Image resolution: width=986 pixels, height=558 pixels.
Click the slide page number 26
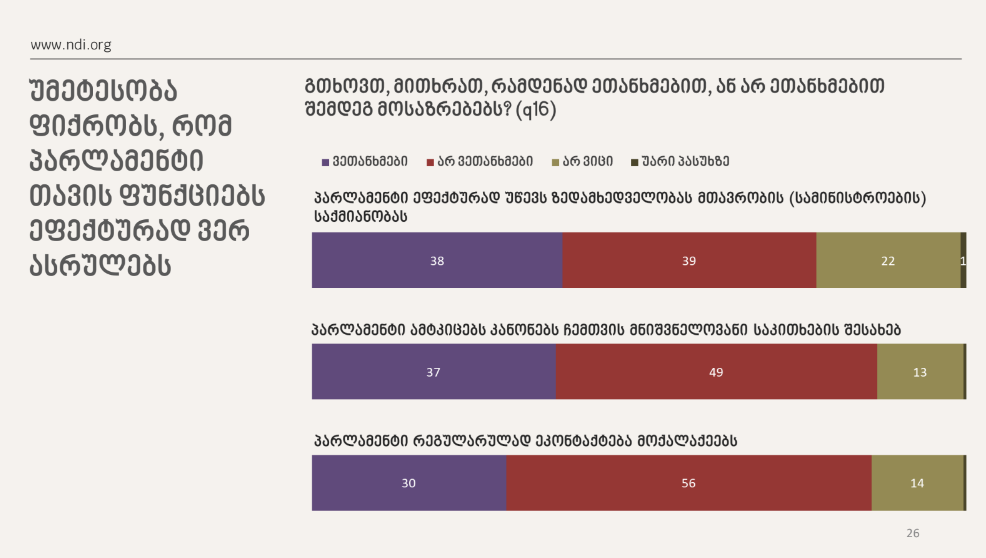[912, 533]
